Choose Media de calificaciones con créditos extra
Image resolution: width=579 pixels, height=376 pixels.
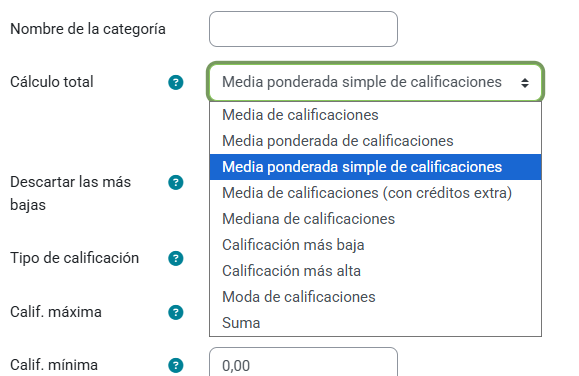click(x=375, y=193)
